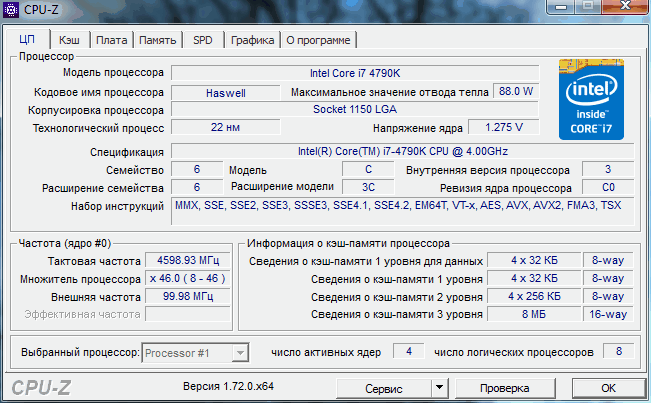Image resolution: width=651 pixels, height=403 pixels.
Task: Click the active cores count 4
Action: [x=409, y=352]
